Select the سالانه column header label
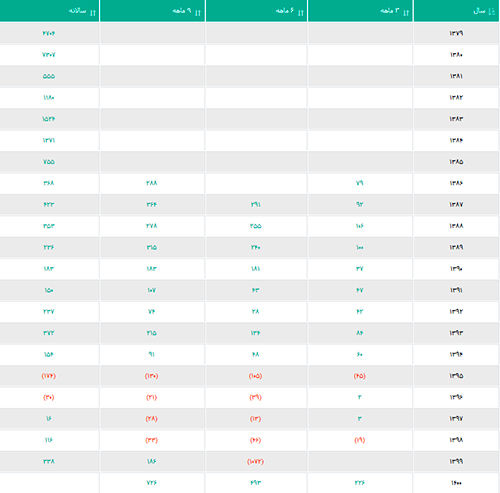This screenshot has height=493, width=500. tap(78, 11)
